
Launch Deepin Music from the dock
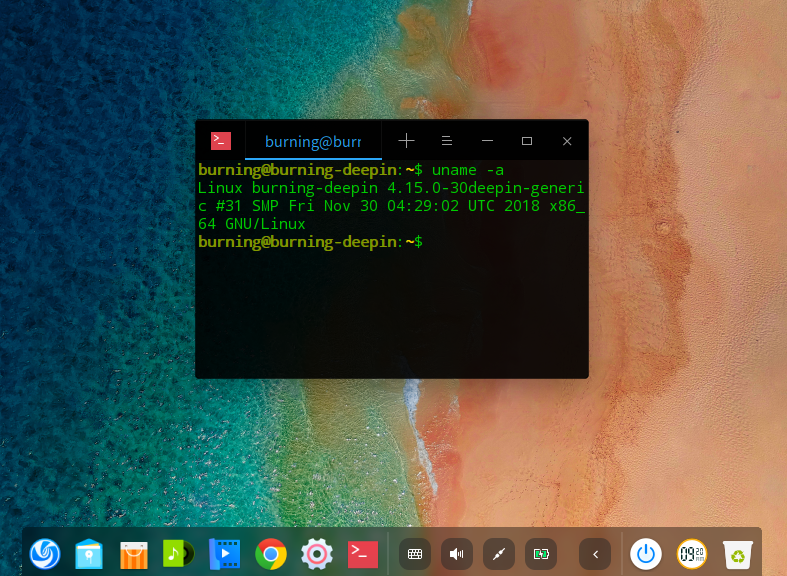178,553
